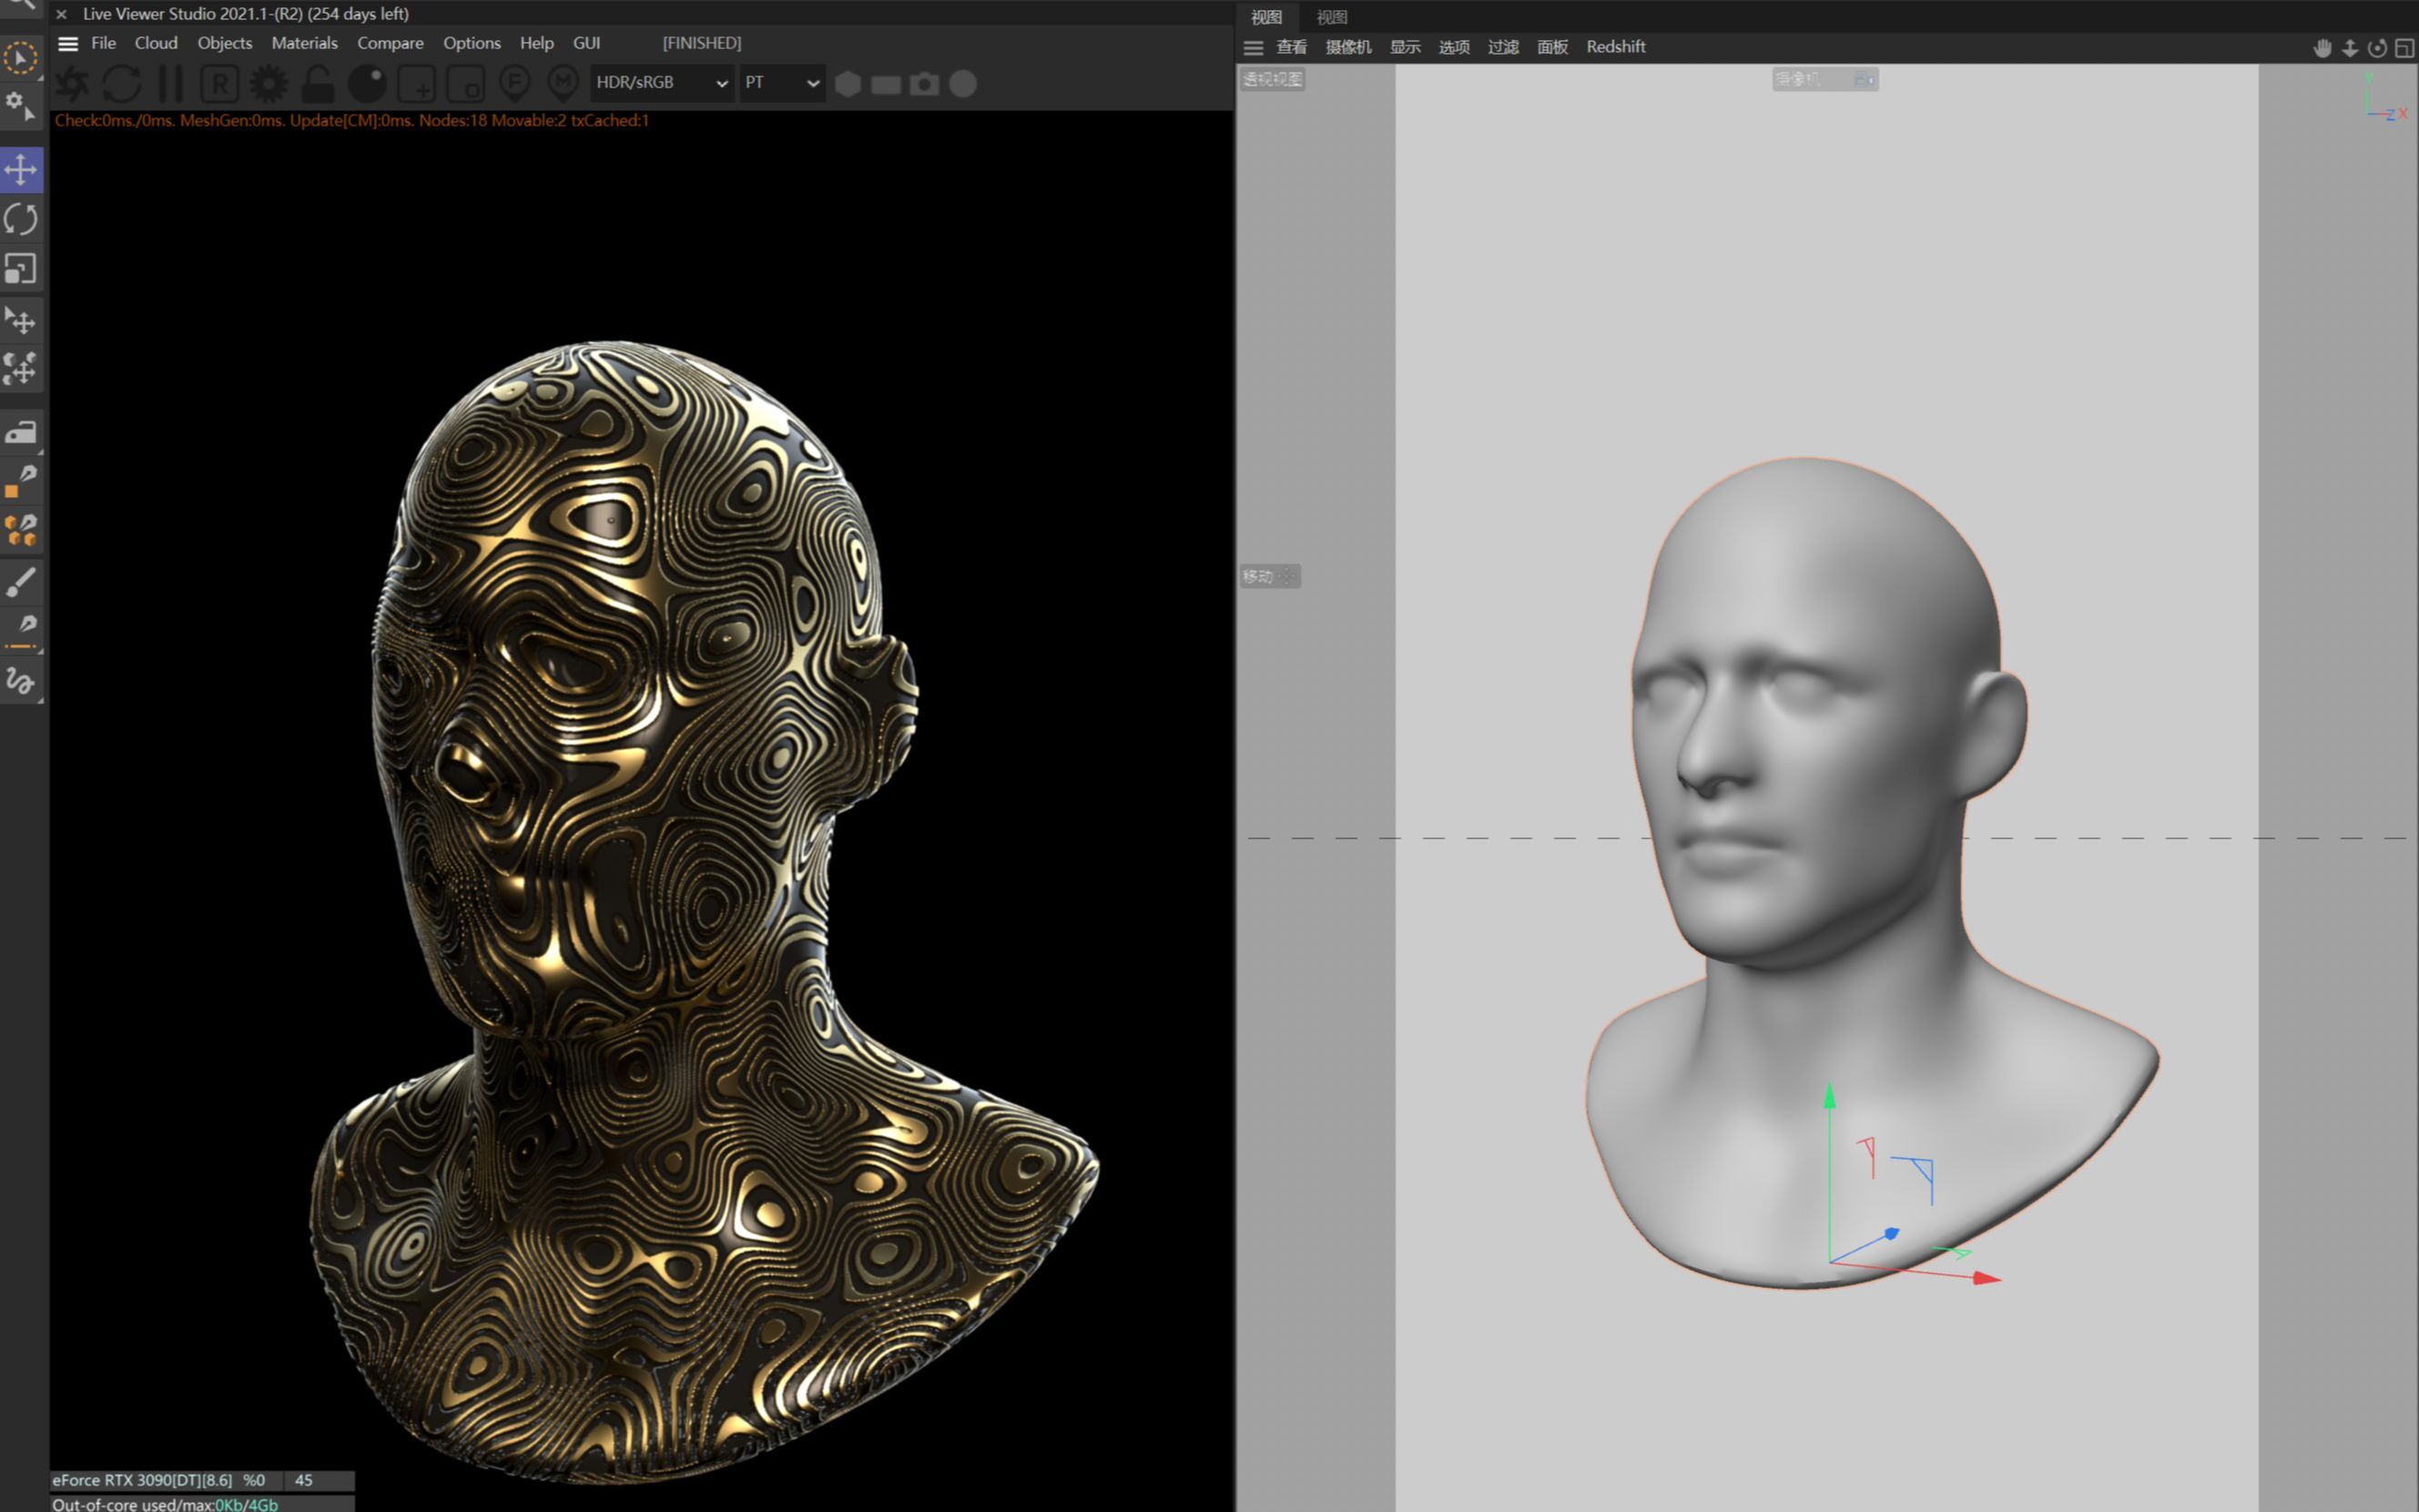The image size is (2419, 1512).
Task: Open the HDR/sRGB color space dropdown
Action: coord(661,83)
